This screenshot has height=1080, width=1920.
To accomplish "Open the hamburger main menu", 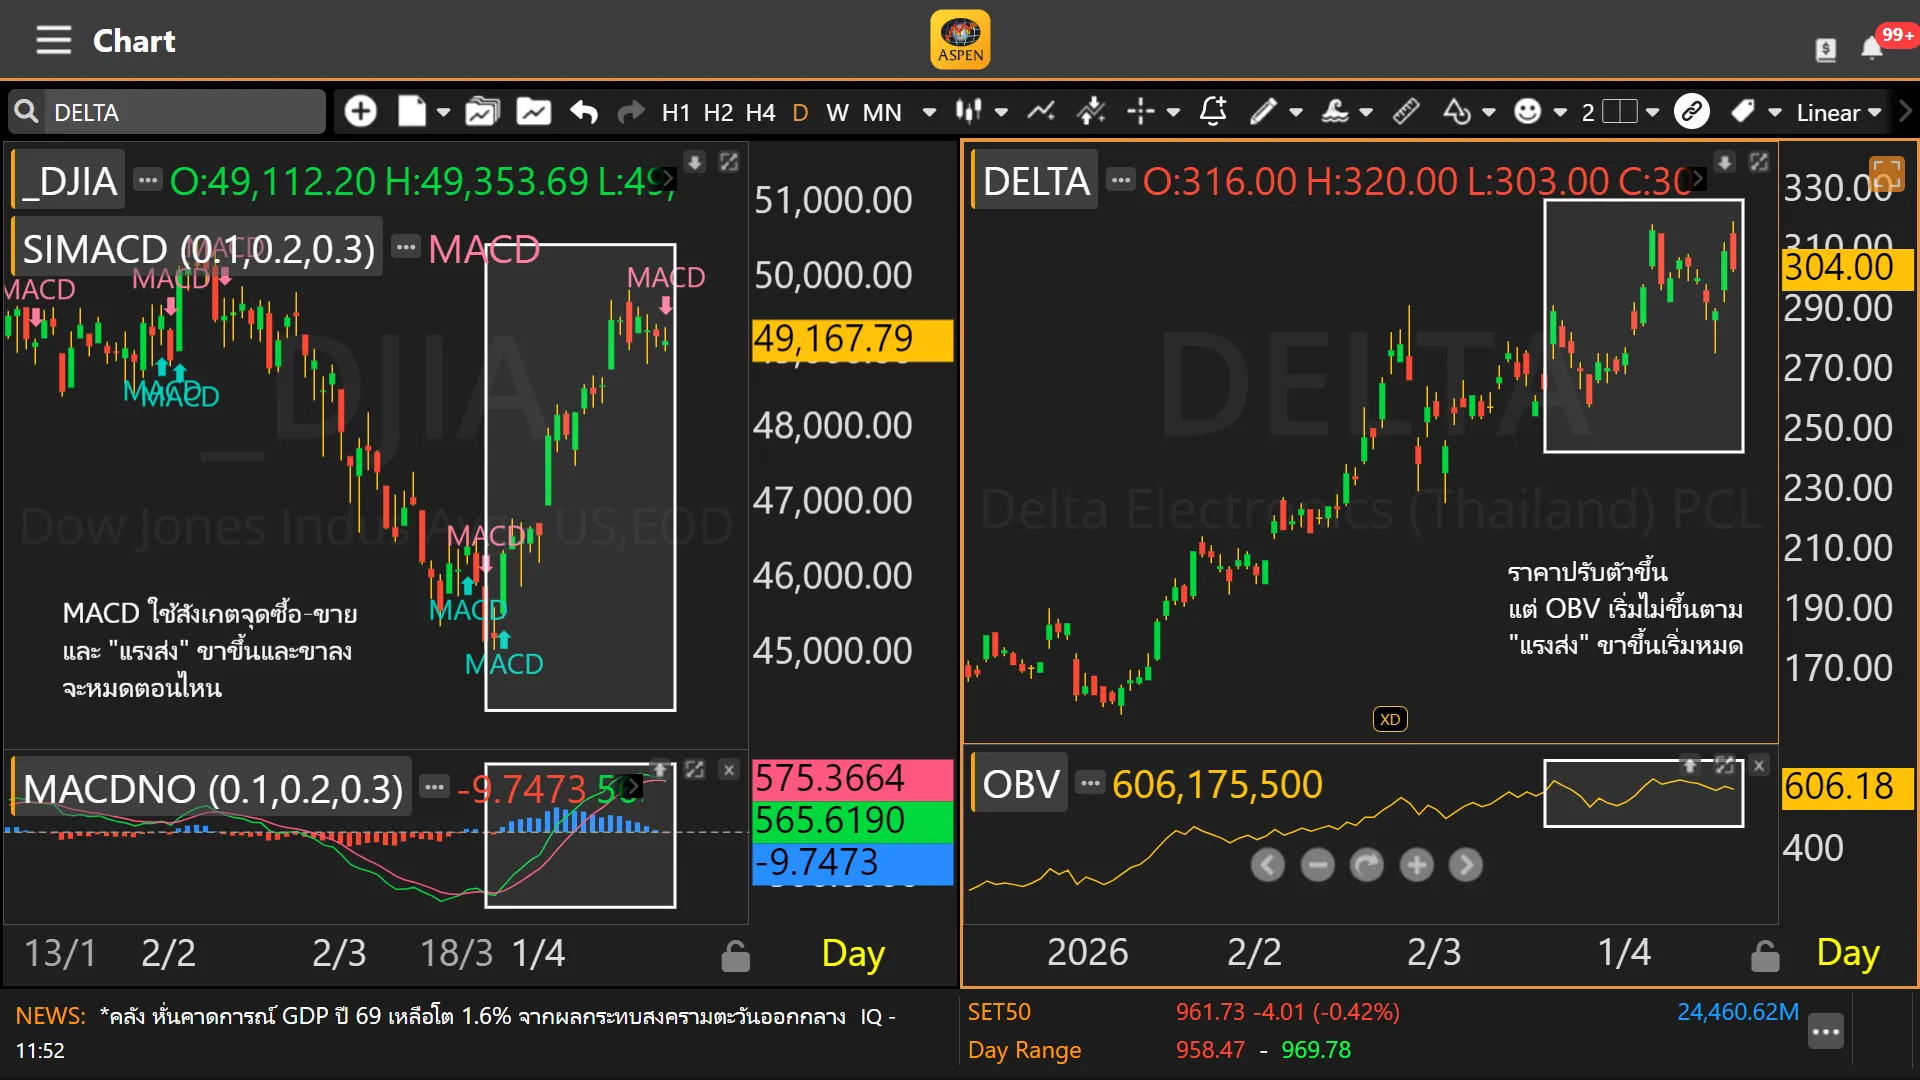I will (53, 41).
